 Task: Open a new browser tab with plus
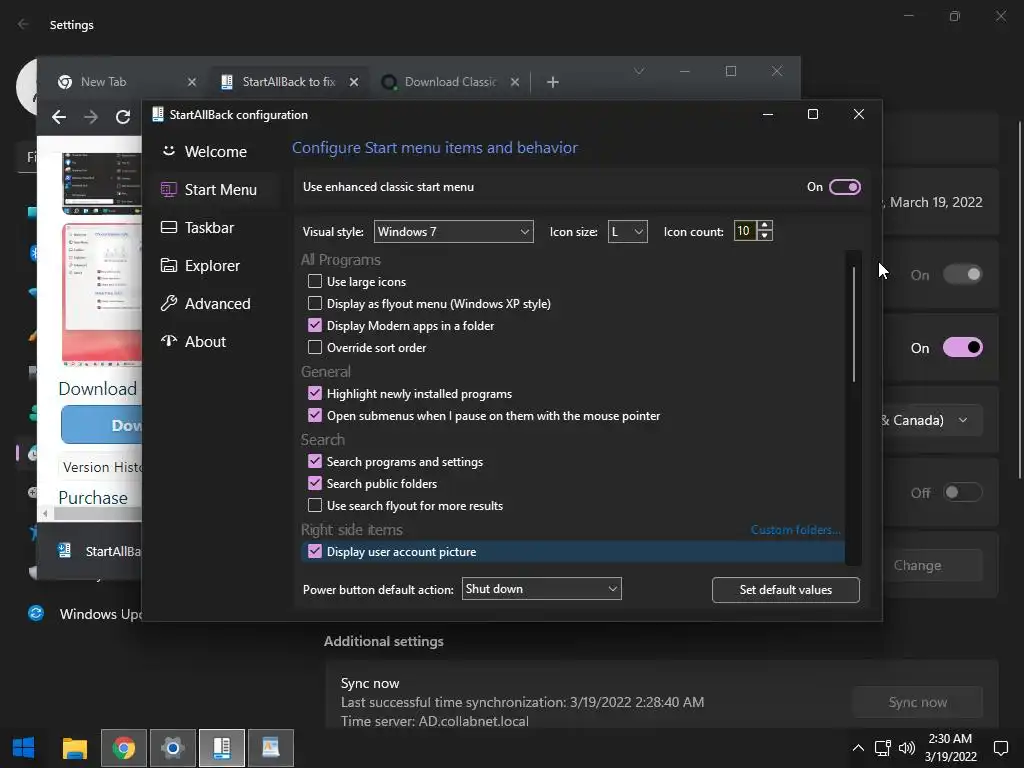[x=552, y=82]
